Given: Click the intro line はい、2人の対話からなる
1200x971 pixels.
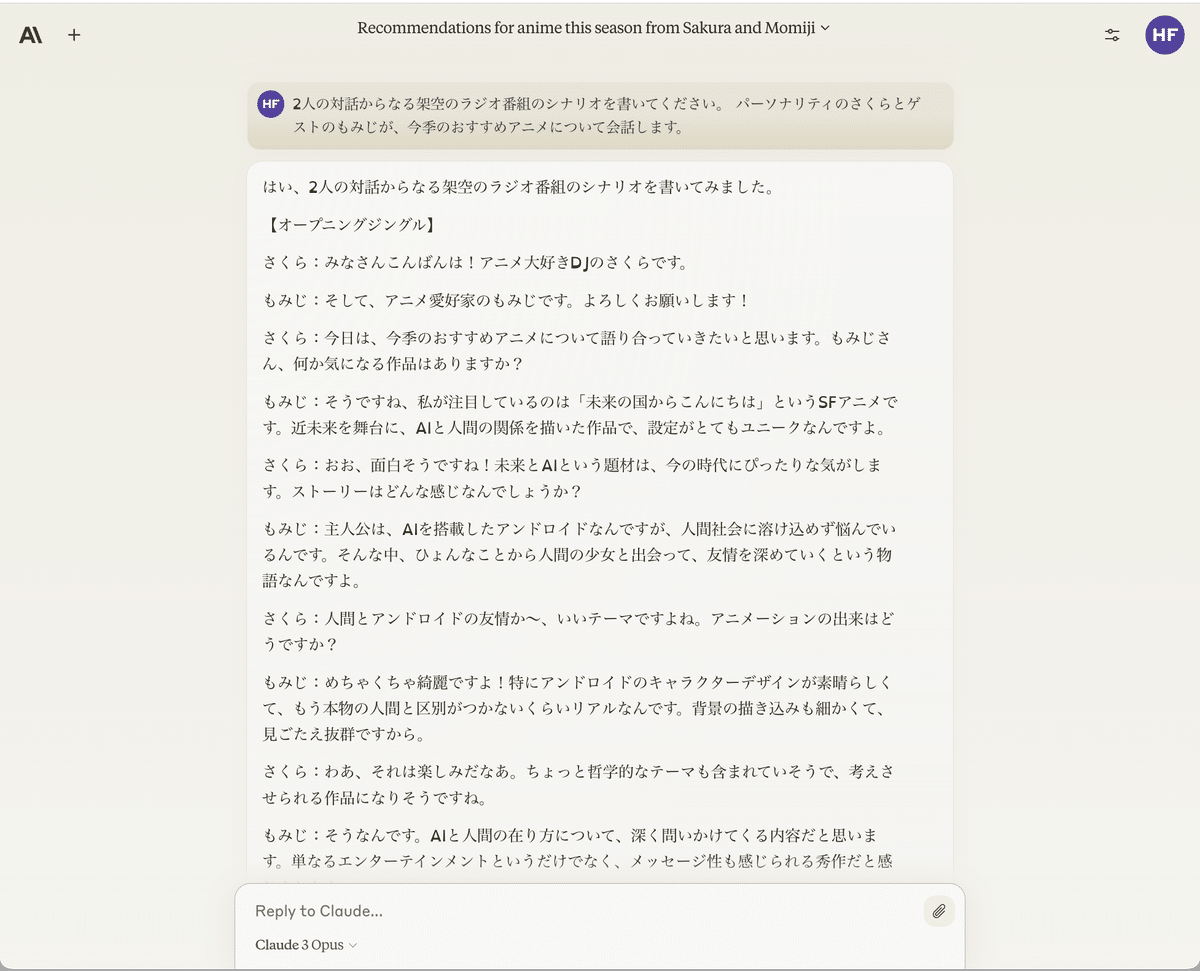Looking at the screenshot, I should pyautogui.click(x=518, y=187).
